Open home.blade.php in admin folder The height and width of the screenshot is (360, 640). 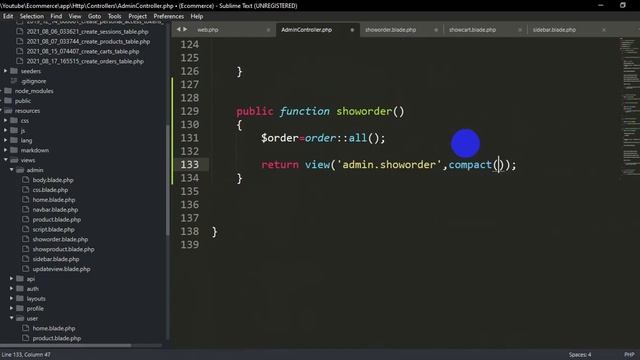click(x=54, y=200)
